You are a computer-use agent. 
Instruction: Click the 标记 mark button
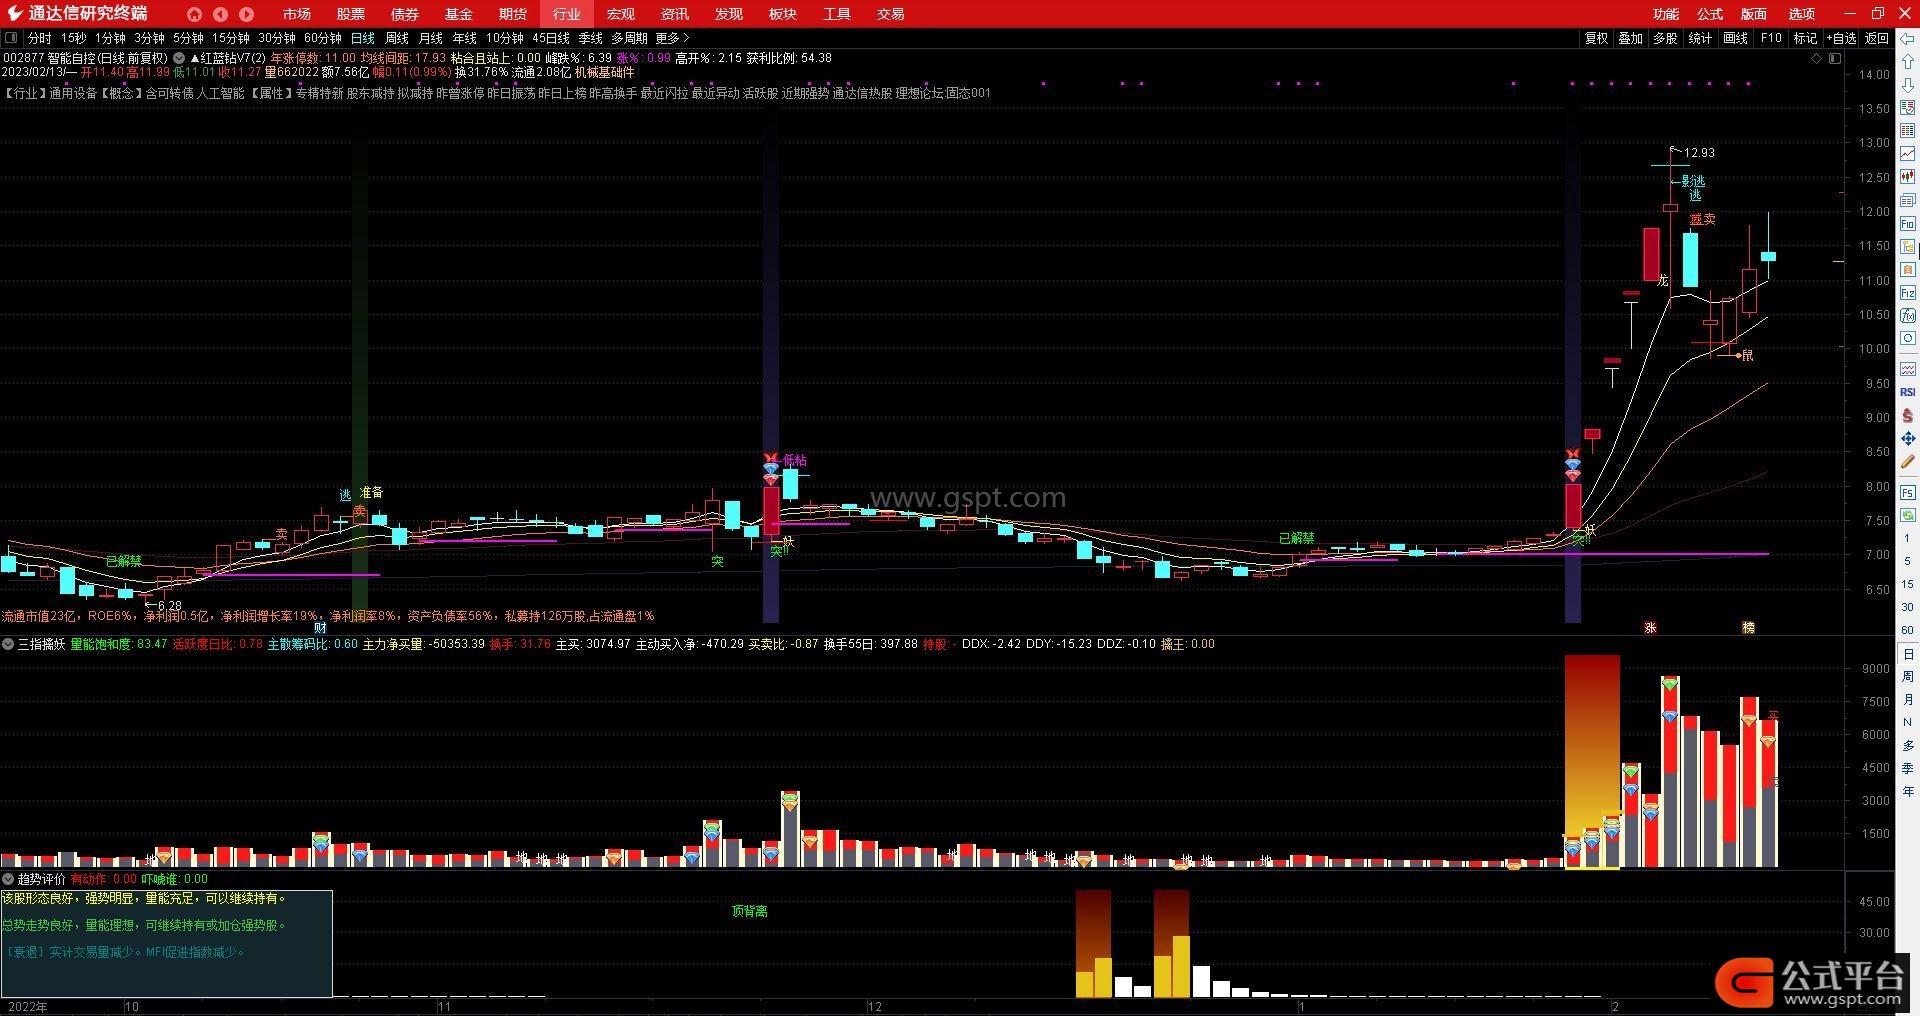pyautogui.click(x=1805, y=38)
